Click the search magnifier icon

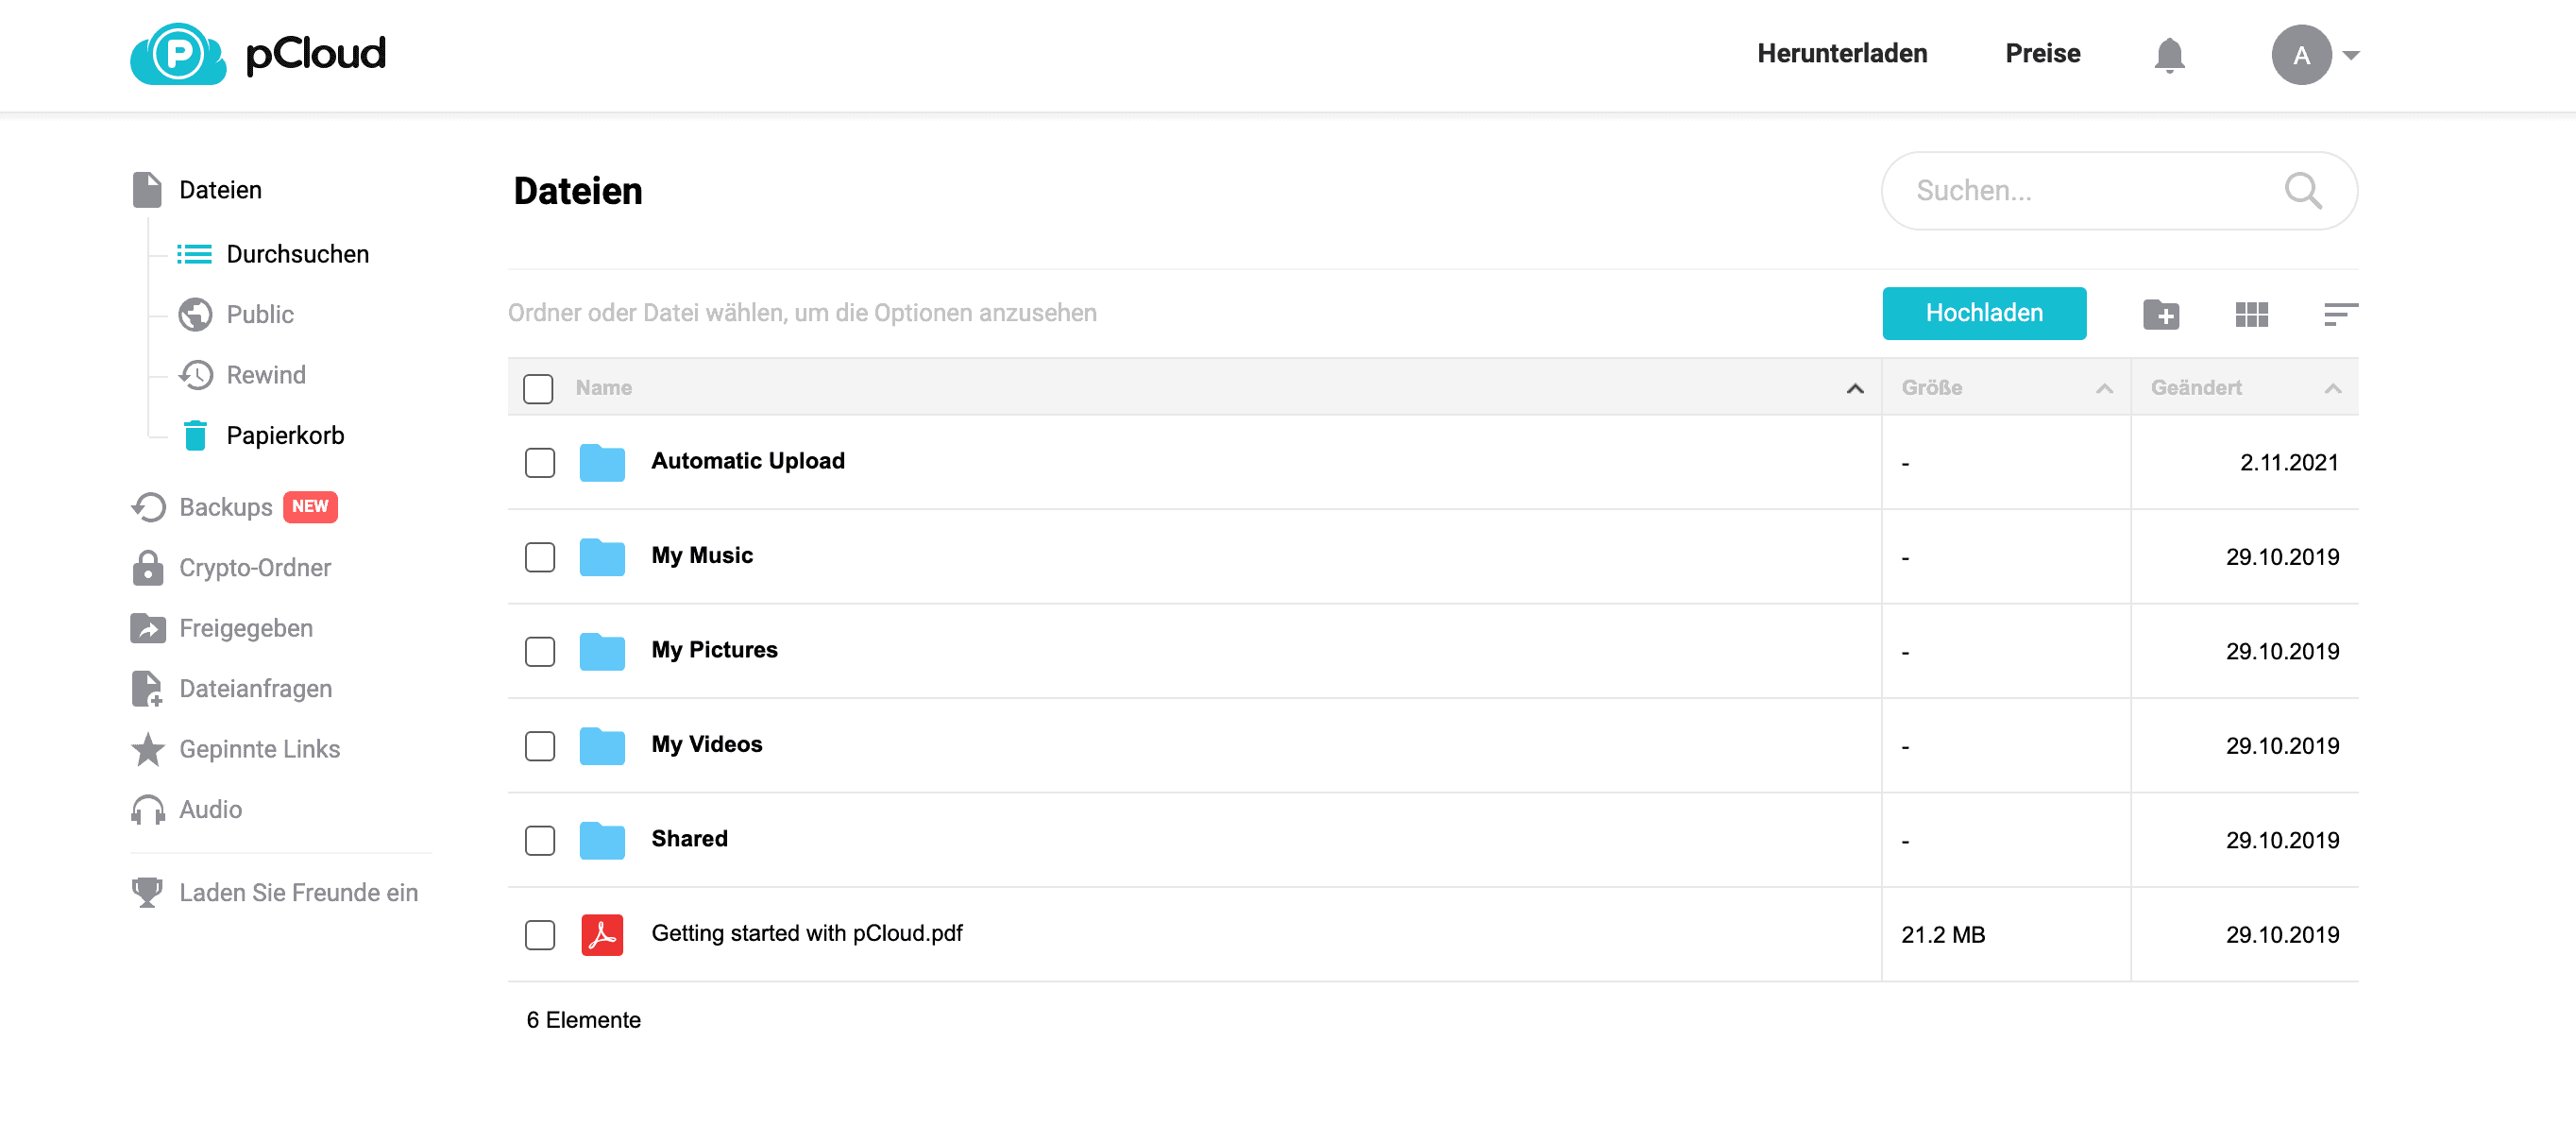pyautogui.click(x=2302, y=190)
